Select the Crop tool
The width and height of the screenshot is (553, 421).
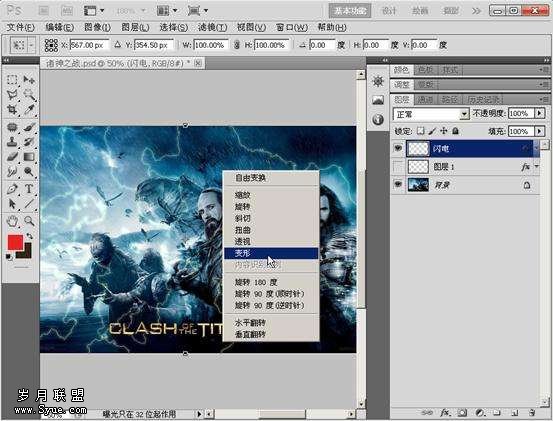(x=12, y=110)
